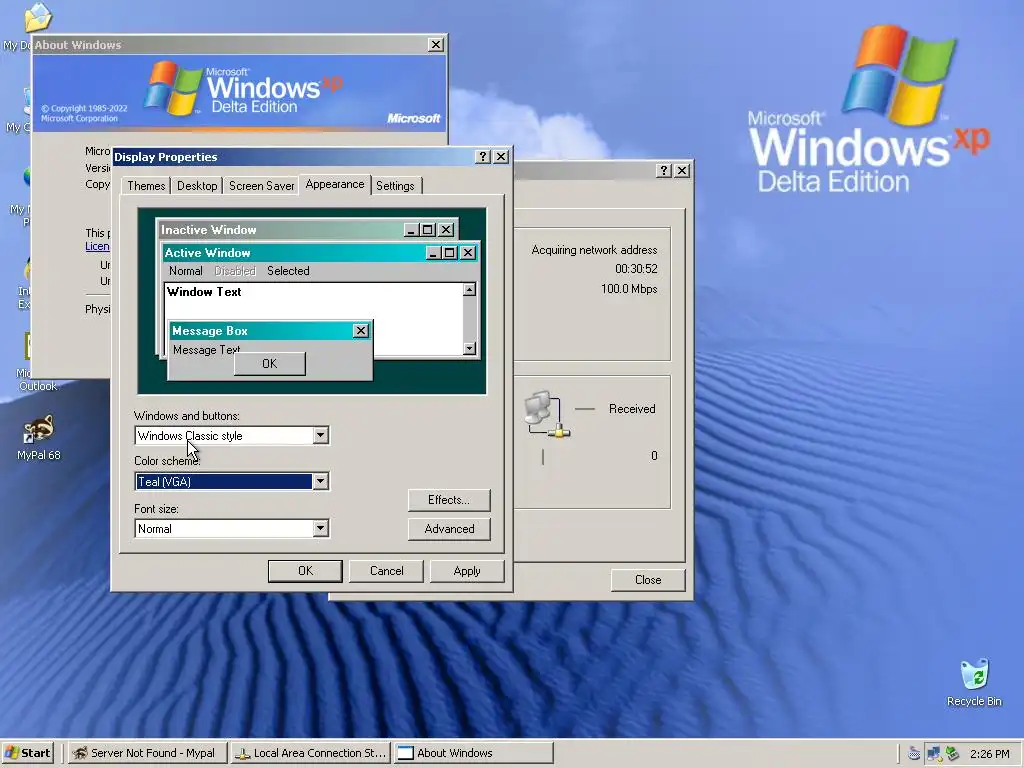Click the Advanced button
1024x768 pixels.
pyautogui.click(x=449, y=529)
